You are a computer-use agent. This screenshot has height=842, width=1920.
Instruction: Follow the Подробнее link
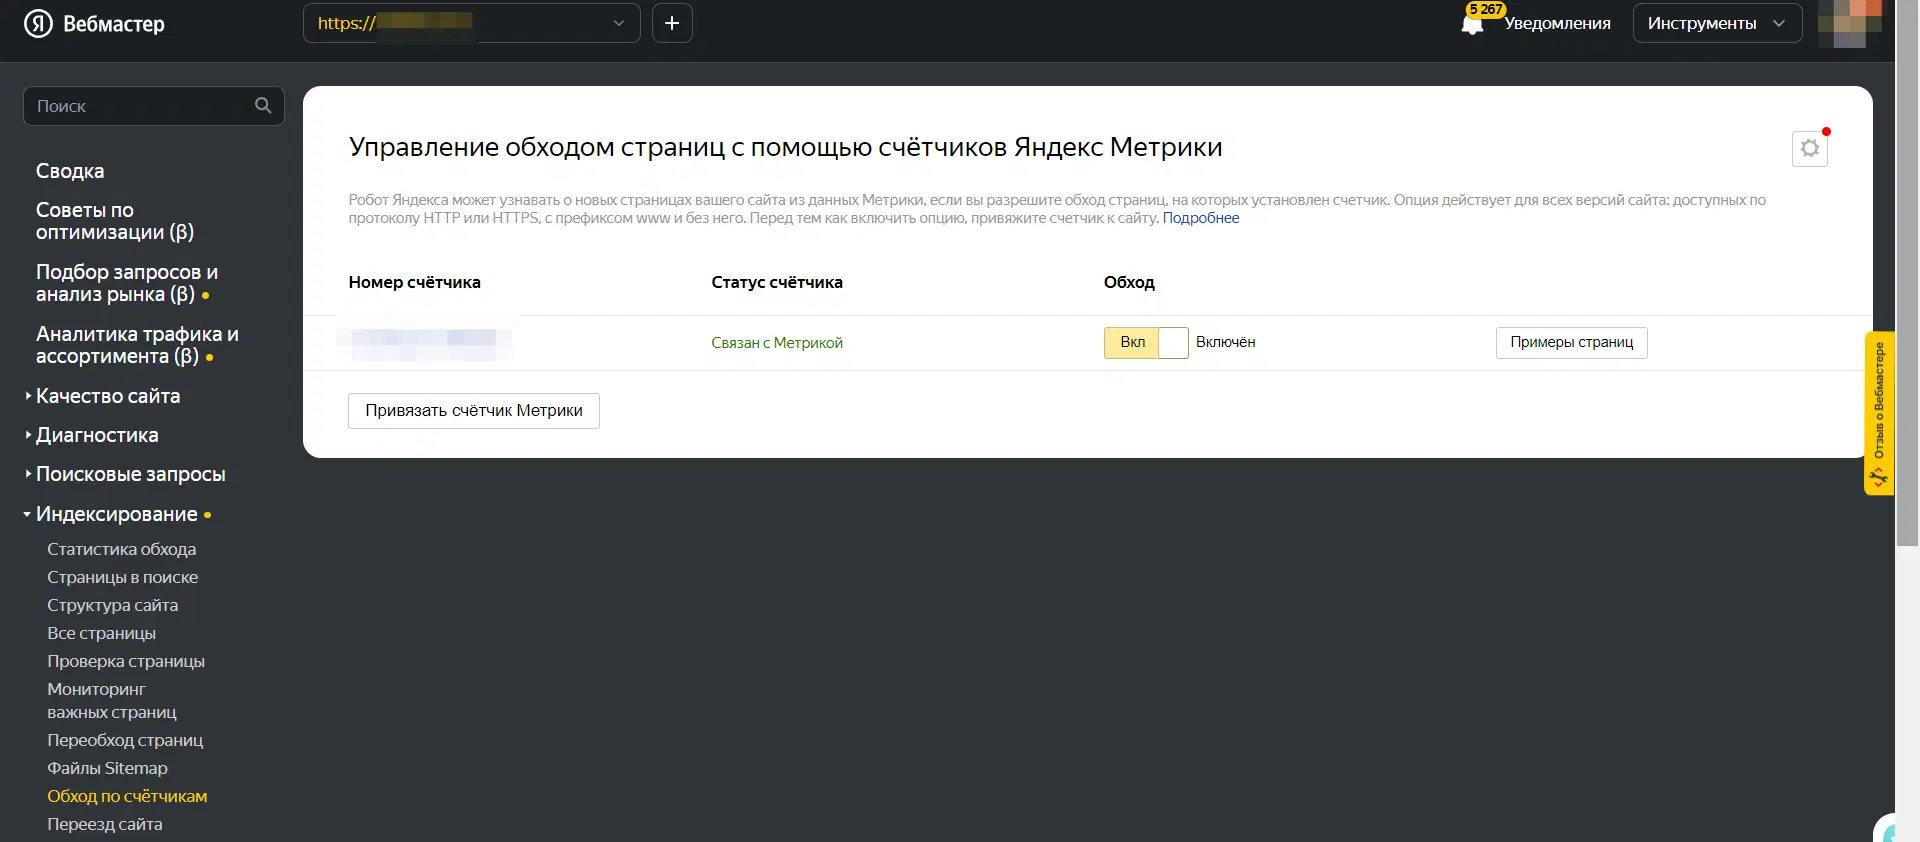click(1201, 218)
